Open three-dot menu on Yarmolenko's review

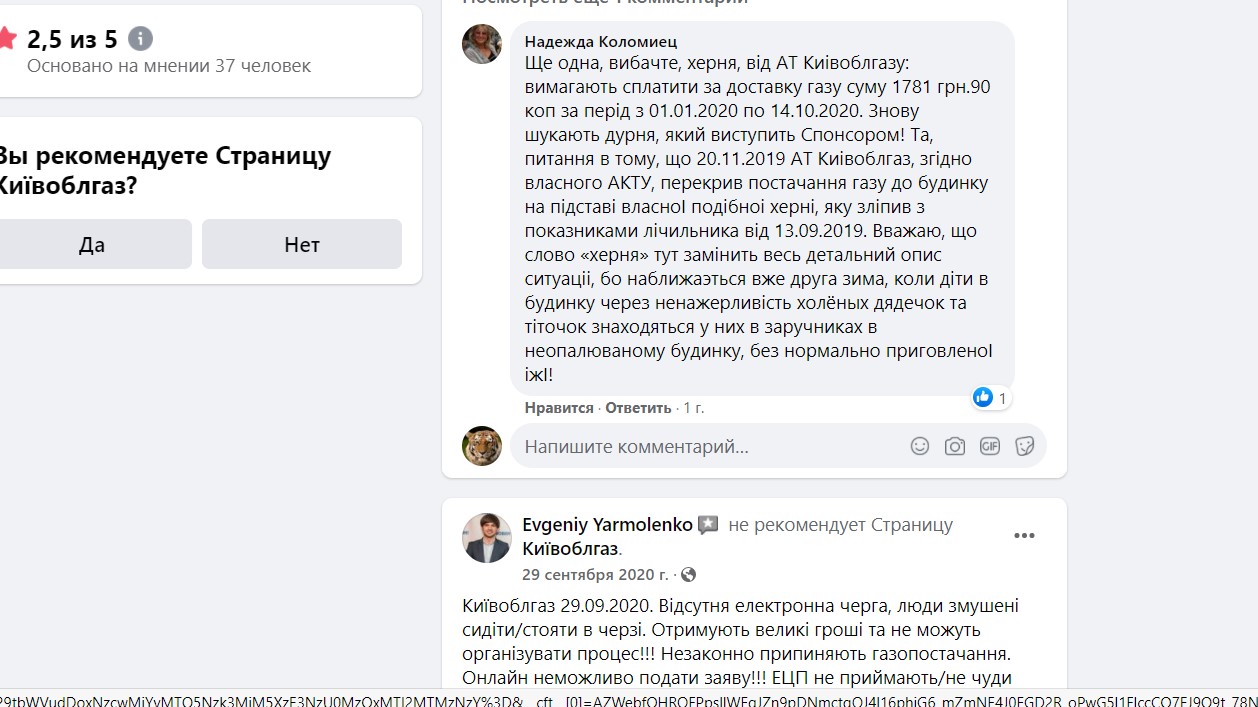point(1024,536)
